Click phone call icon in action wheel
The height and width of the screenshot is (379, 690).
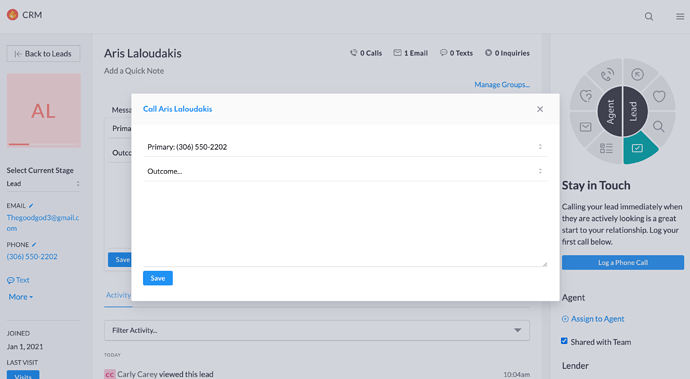(x=607, y=74)
